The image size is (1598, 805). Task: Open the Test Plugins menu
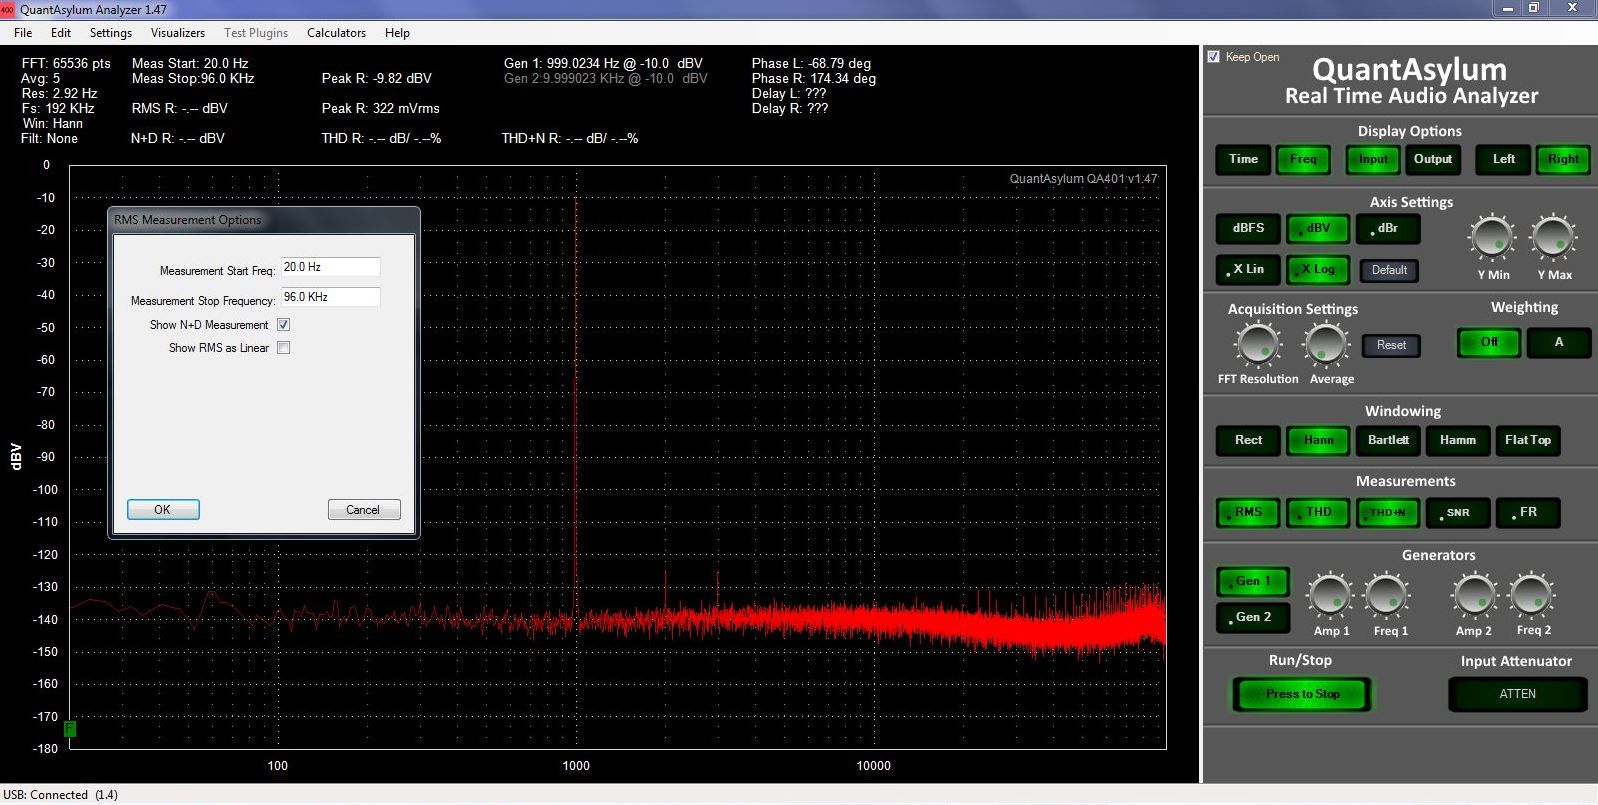[256, 33]
